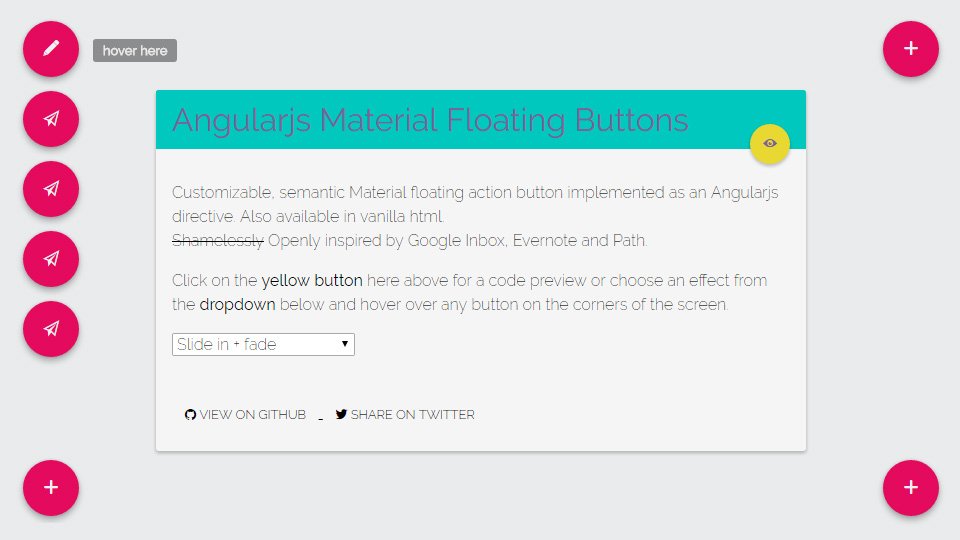Image resolution: width=960 pixels, height=540 pixels.
Task: Click the bold 'dropdown' word in description
Action: click(237, 304)
